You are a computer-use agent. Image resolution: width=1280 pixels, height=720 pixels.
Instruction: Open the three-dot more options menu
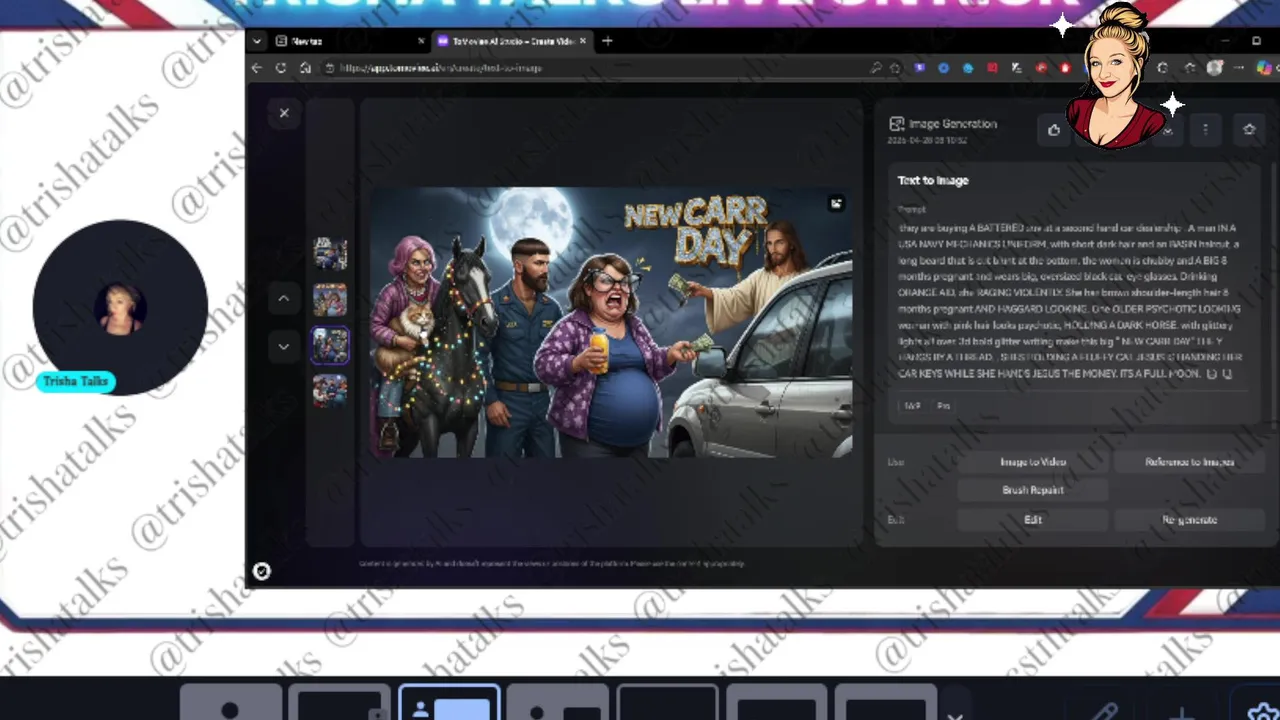point(1205,130)
